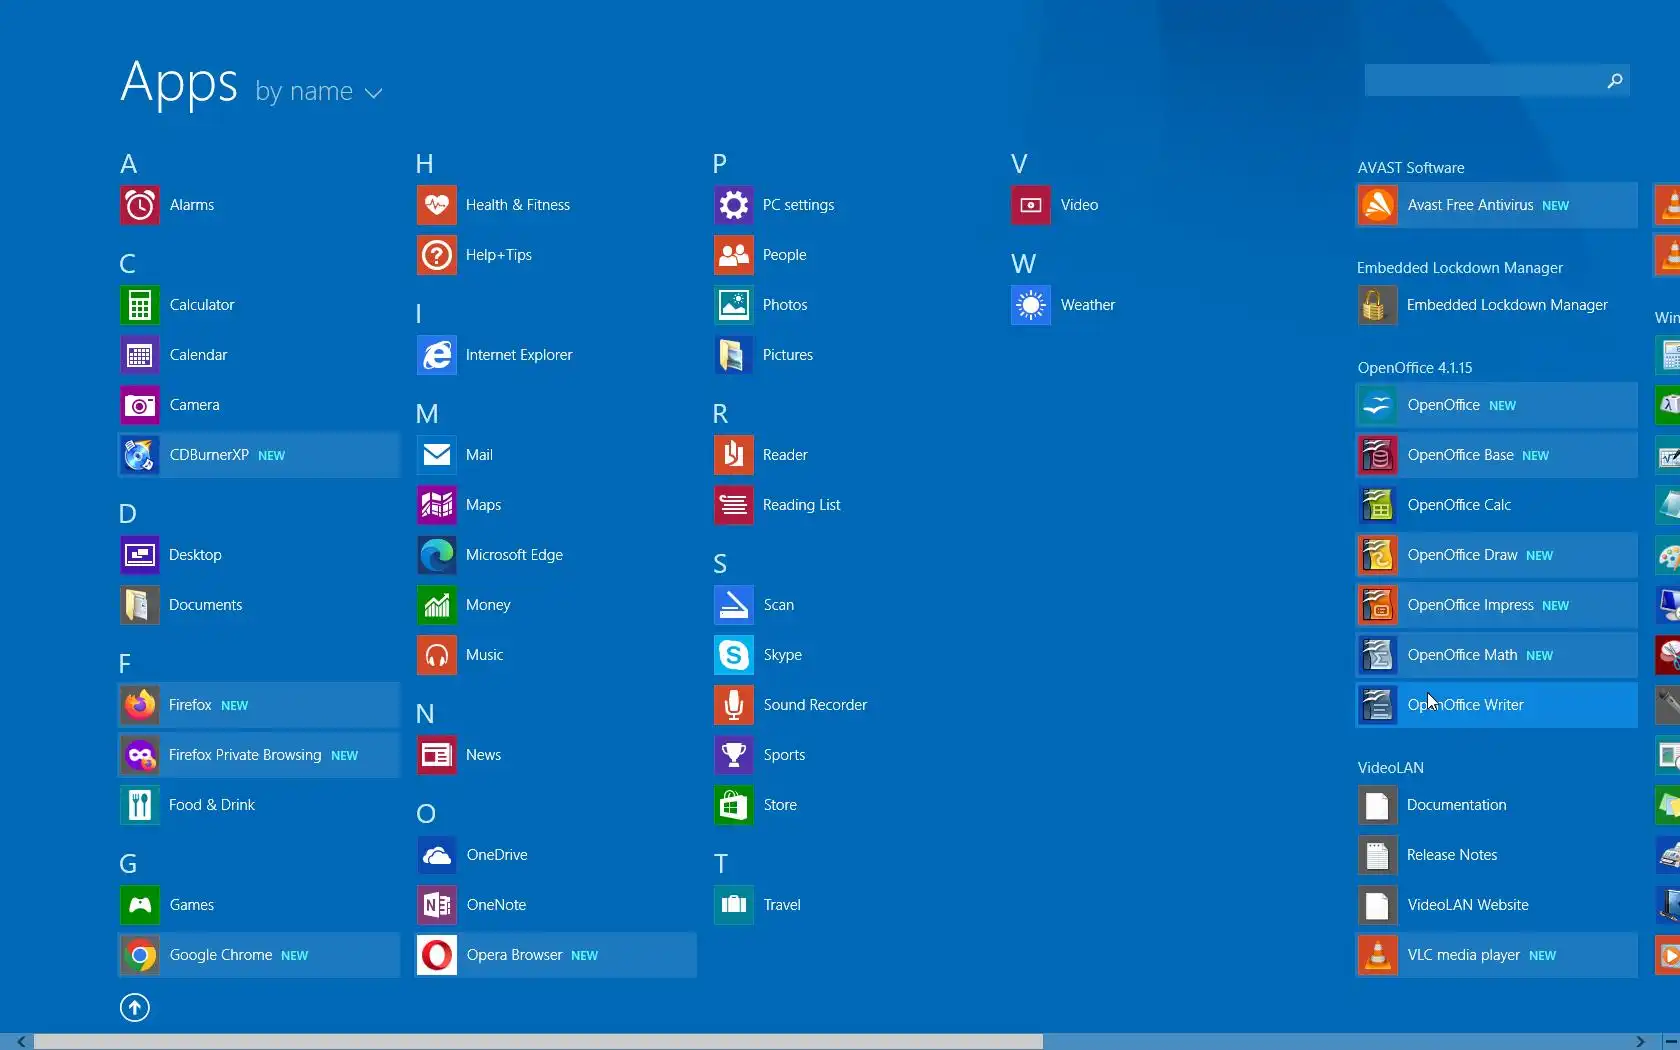Viewport: 1680px width, 1050px height.
Task: Open the 'by name' sort dropdown
Action: click(319, 92)
